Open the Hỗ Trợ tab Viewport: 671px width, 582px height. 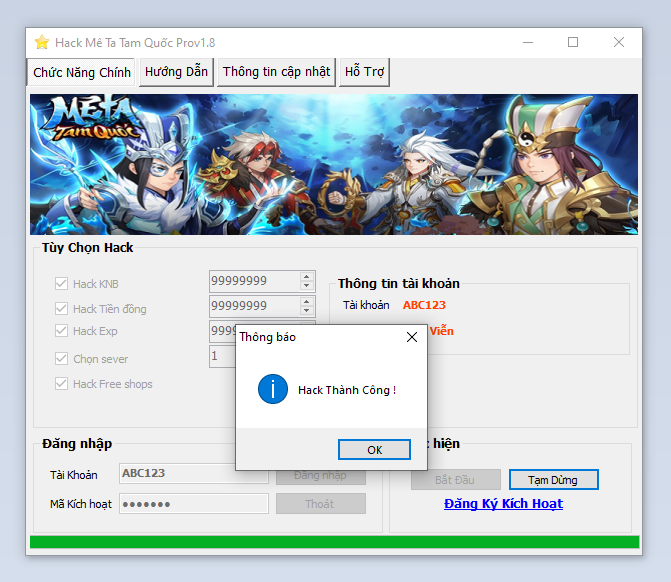coord(364,72)
